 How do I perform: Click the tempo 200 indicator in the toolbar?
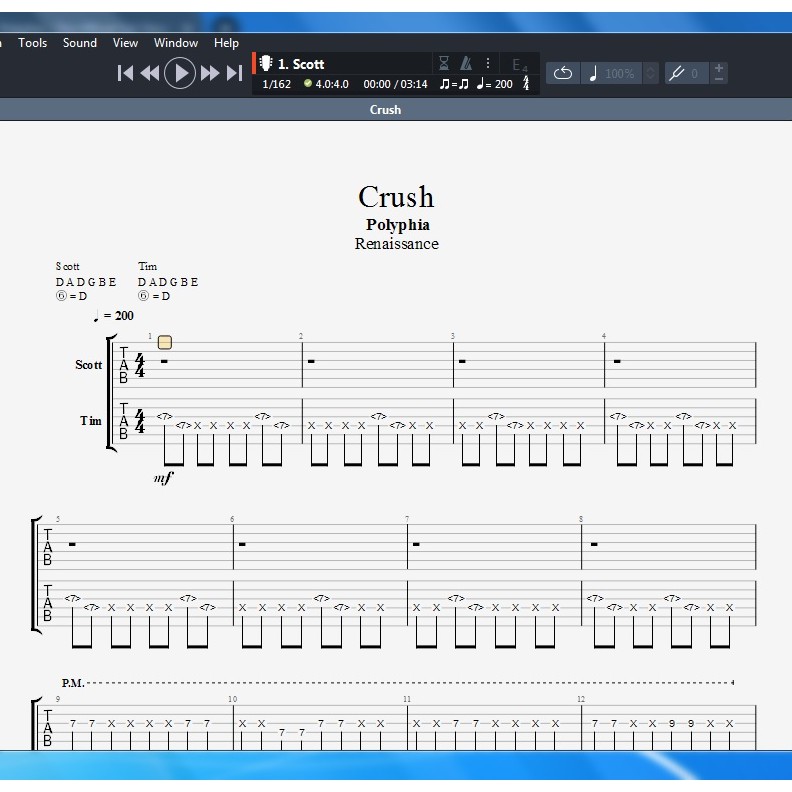point(495,84)
